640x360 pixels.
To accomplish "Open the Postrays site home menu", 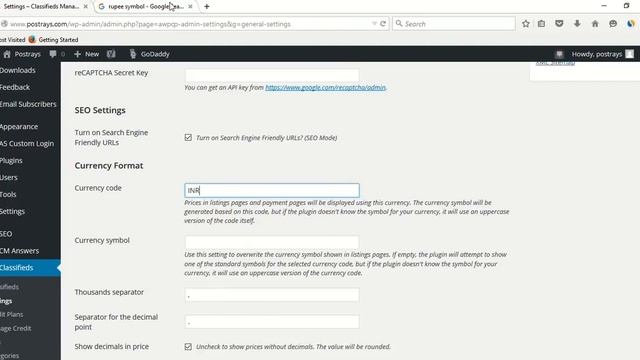I will pyautogui.click(x=22, y=54).
